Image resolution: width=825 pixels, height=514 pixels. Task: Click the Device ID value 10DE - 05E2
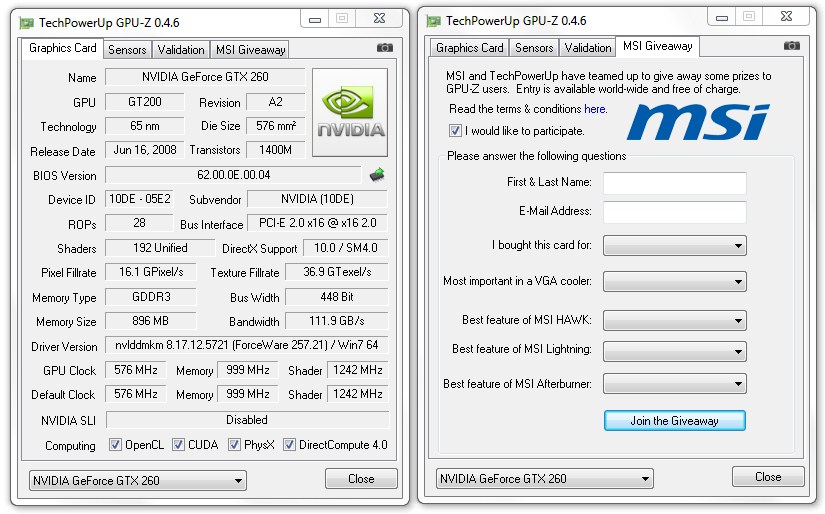[139, 198]
